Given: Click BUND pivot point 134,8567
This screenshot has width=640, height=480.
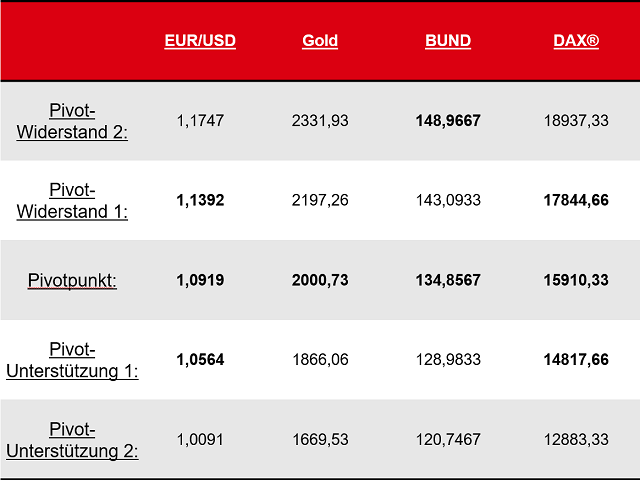Looking at the screenshot, I should point(448,280).
